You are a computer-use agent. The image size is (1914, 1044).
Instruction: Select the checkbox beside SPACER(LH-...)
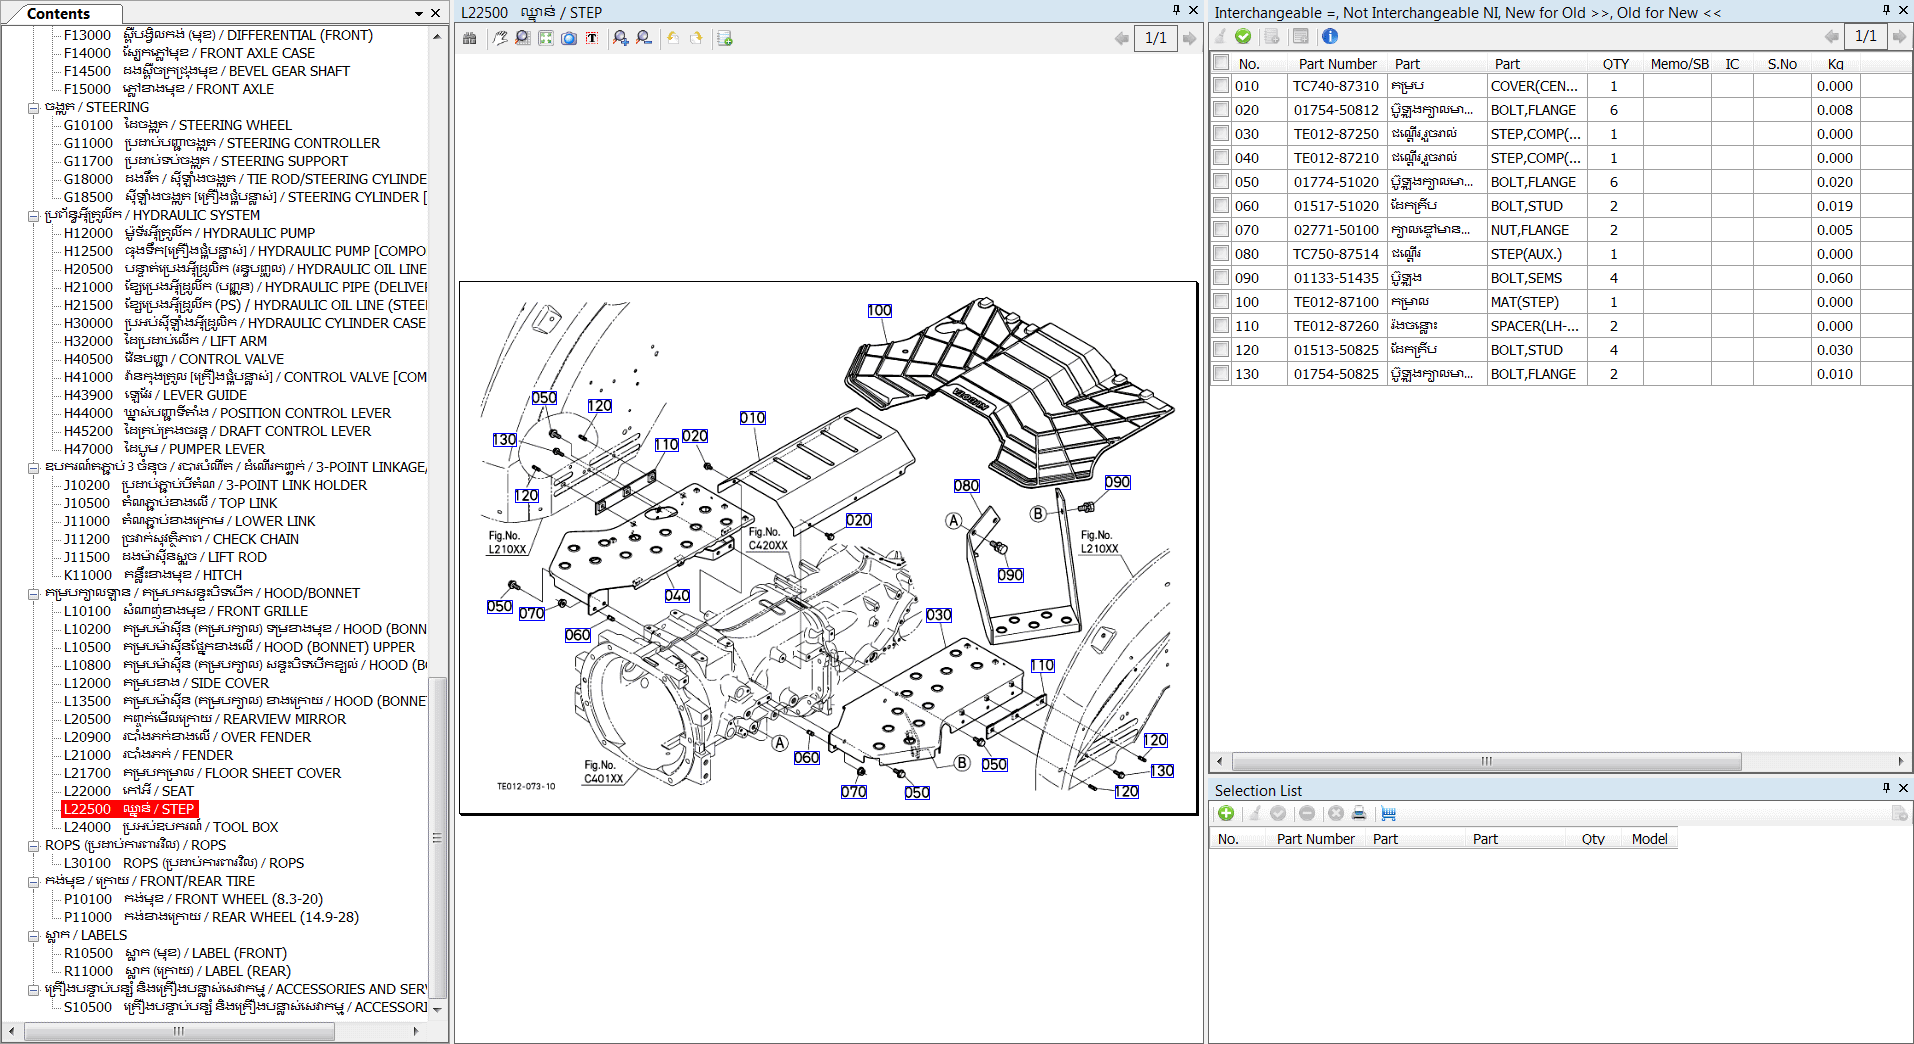(1221, 325)
